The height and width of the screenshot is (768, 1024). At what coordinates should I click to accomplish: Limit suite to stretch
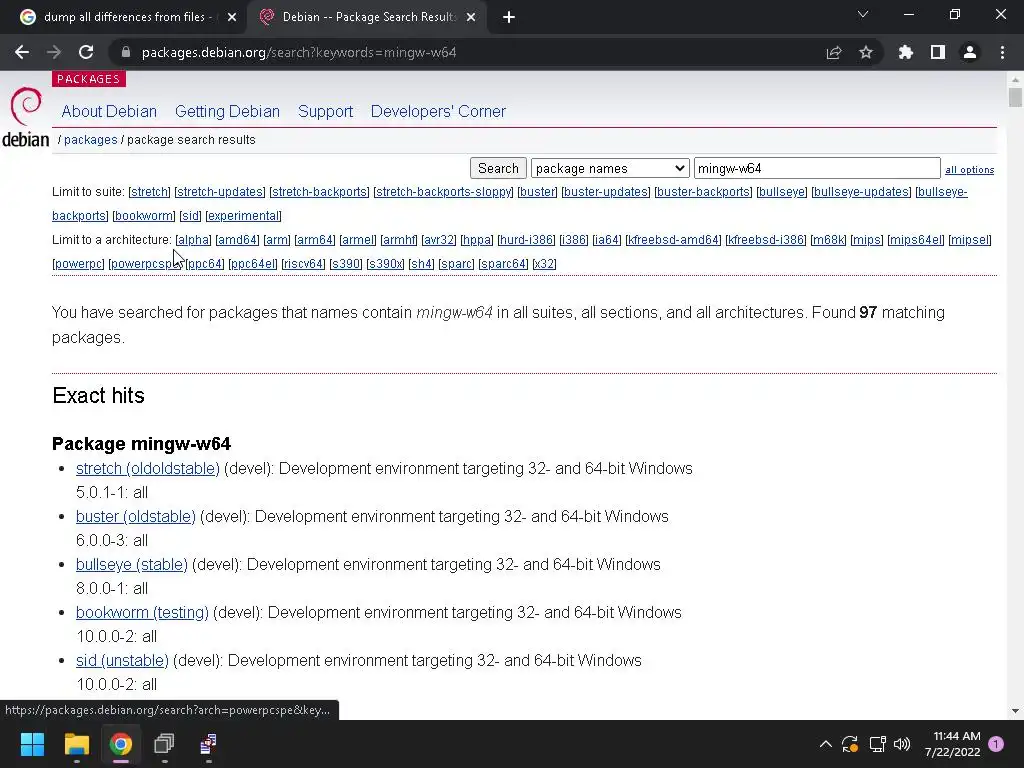tap(150, 192)
